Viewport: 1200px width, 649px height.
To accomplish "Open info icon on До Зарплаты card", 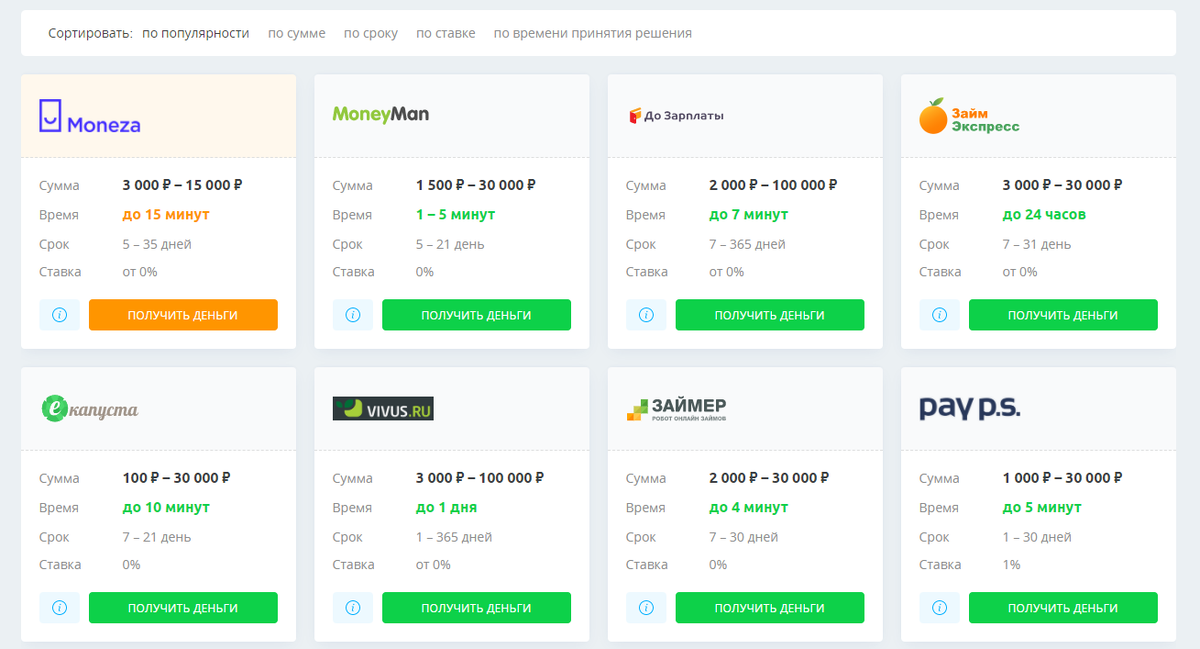I will (646, 315).
